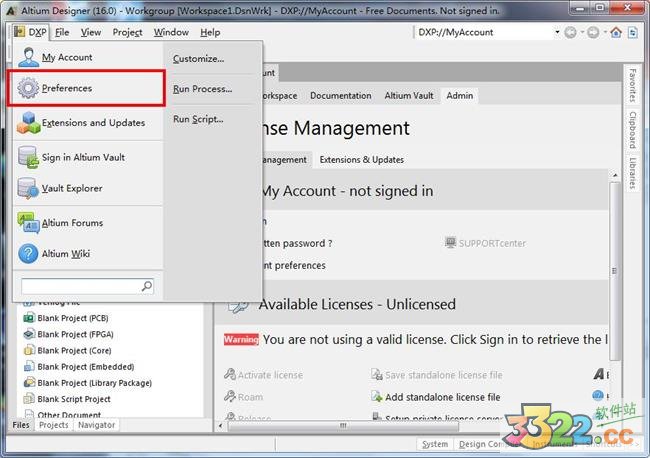The width and height of the screenshot is (650, 458).
Task: Click the SUPPORTcenter link
Action: (x=492, y=243)
